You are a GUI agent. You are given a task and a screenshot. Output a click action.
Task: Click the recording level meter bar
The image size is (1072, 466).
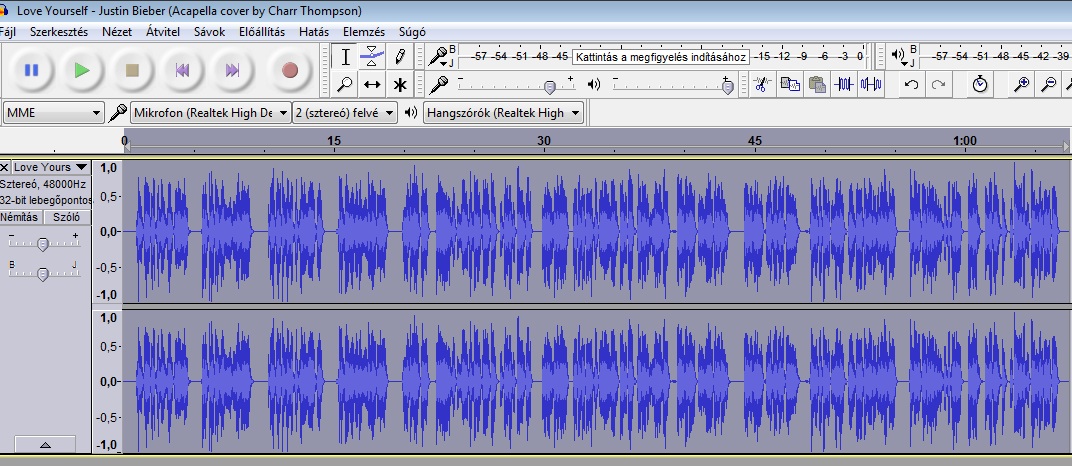(x=662, y=57)
